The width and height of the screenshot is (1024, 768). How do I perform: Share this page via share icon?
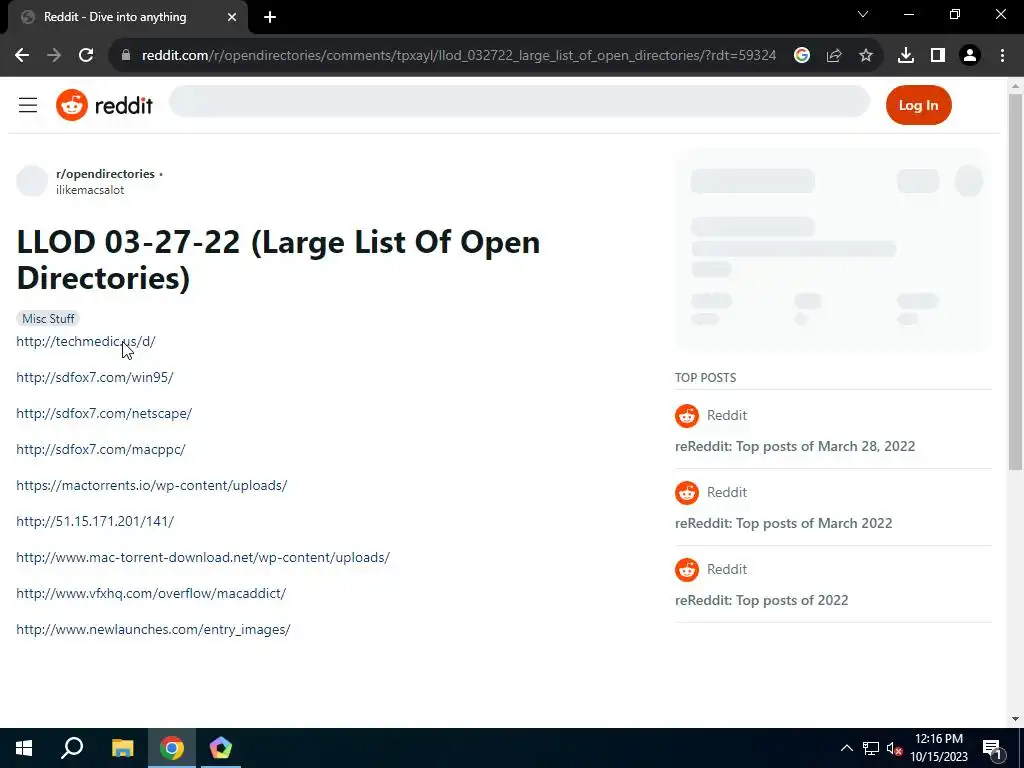[x=834, y=56]
